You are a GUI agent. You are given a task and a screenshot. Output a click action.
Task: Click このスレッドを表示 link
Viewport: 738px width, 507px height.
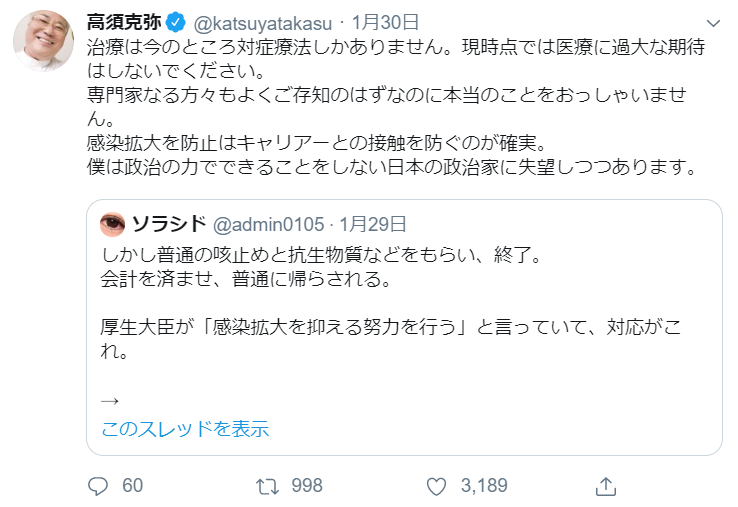185,429
